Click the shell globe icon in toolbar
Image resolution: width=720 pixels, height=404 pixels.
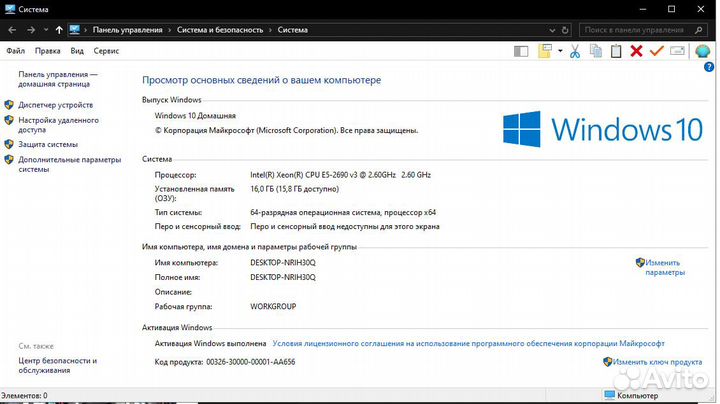tap(703, 51)
